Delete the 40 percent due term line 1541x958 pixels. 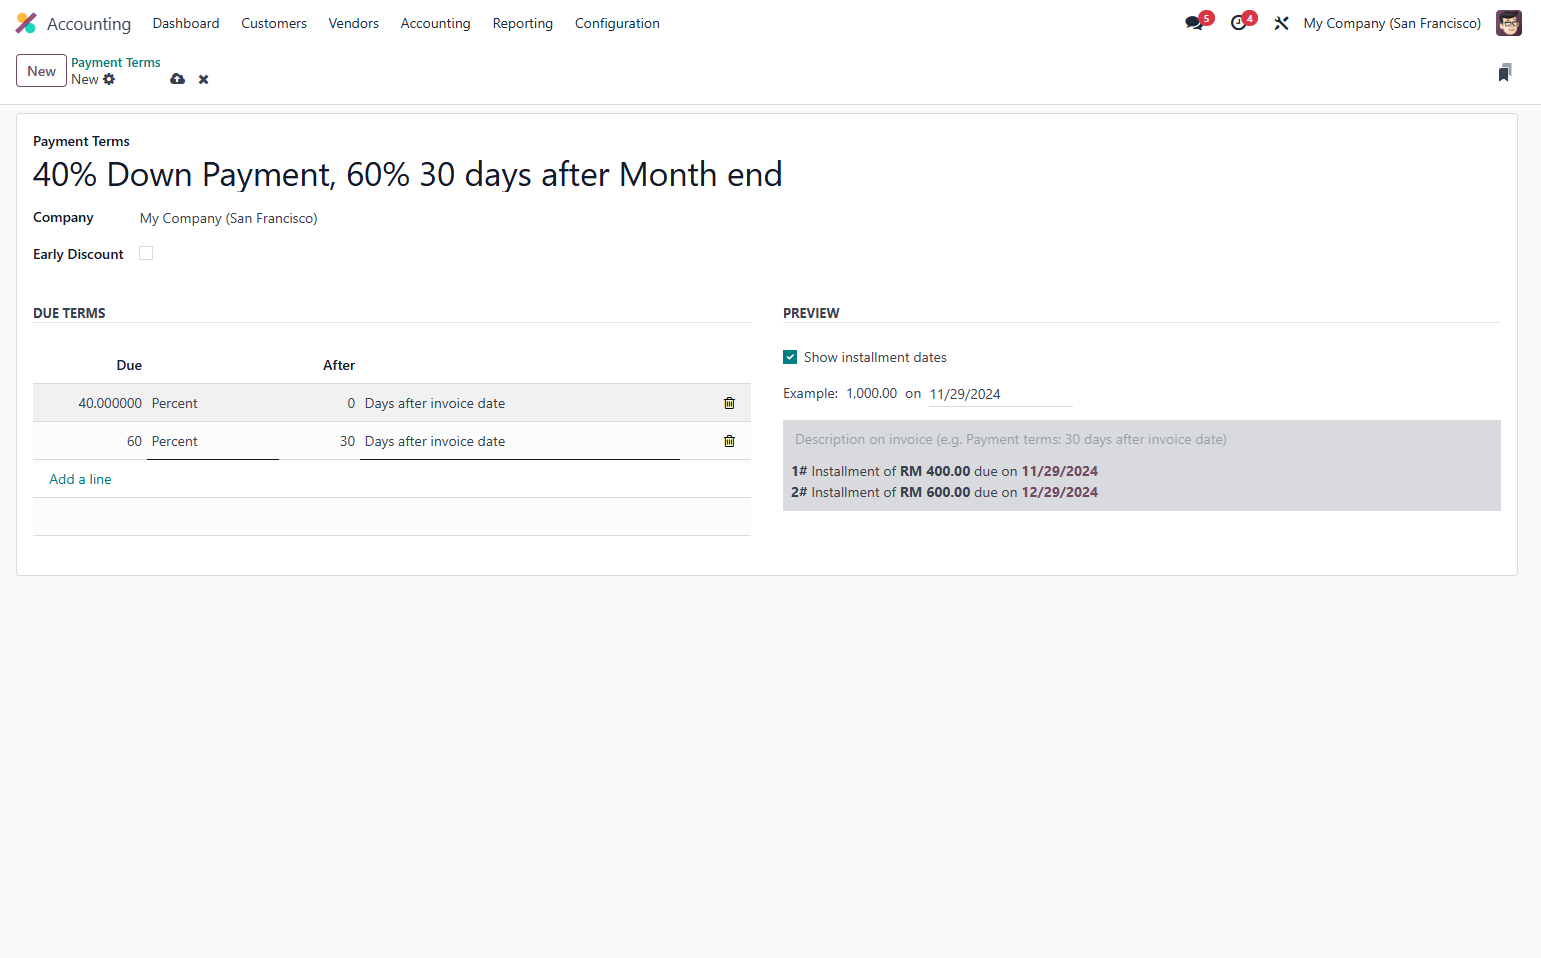point(729,403)
